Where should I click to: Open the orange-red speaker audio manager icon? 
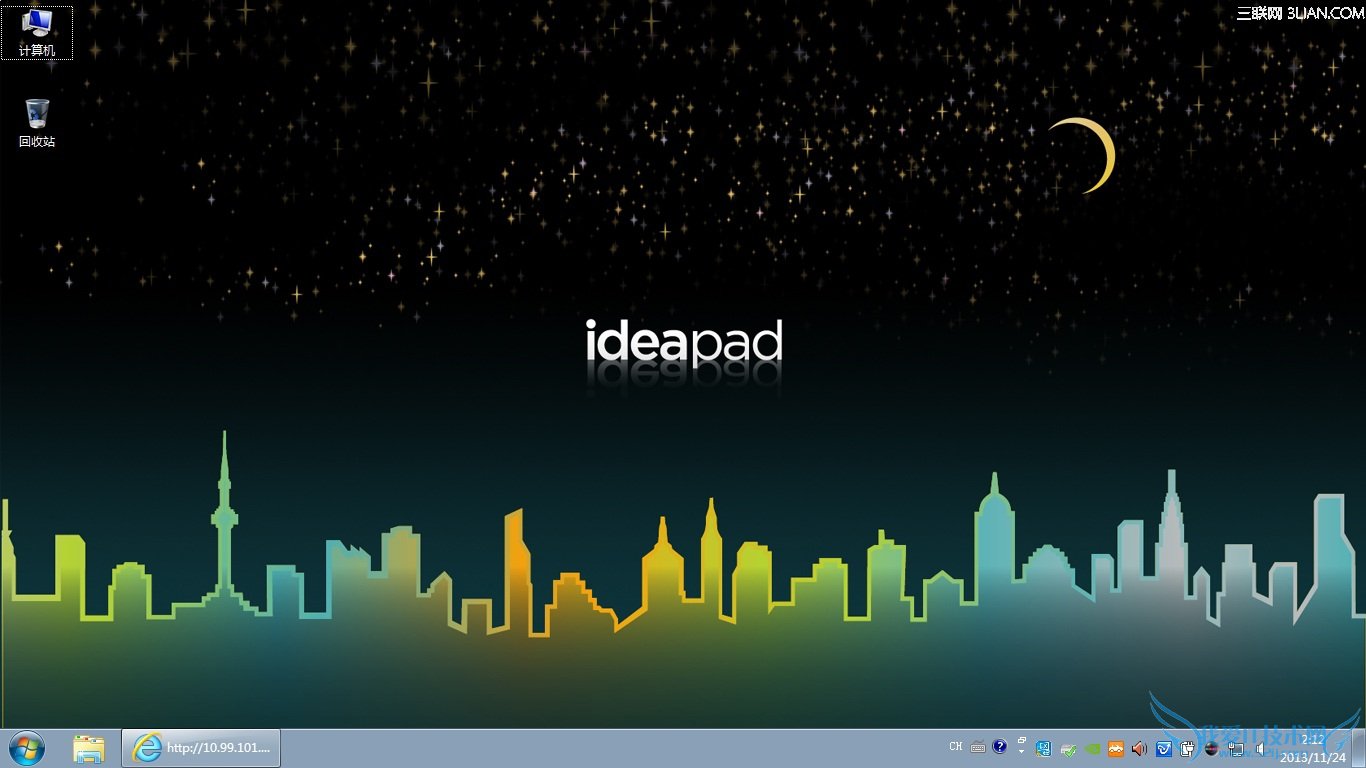1139,748
